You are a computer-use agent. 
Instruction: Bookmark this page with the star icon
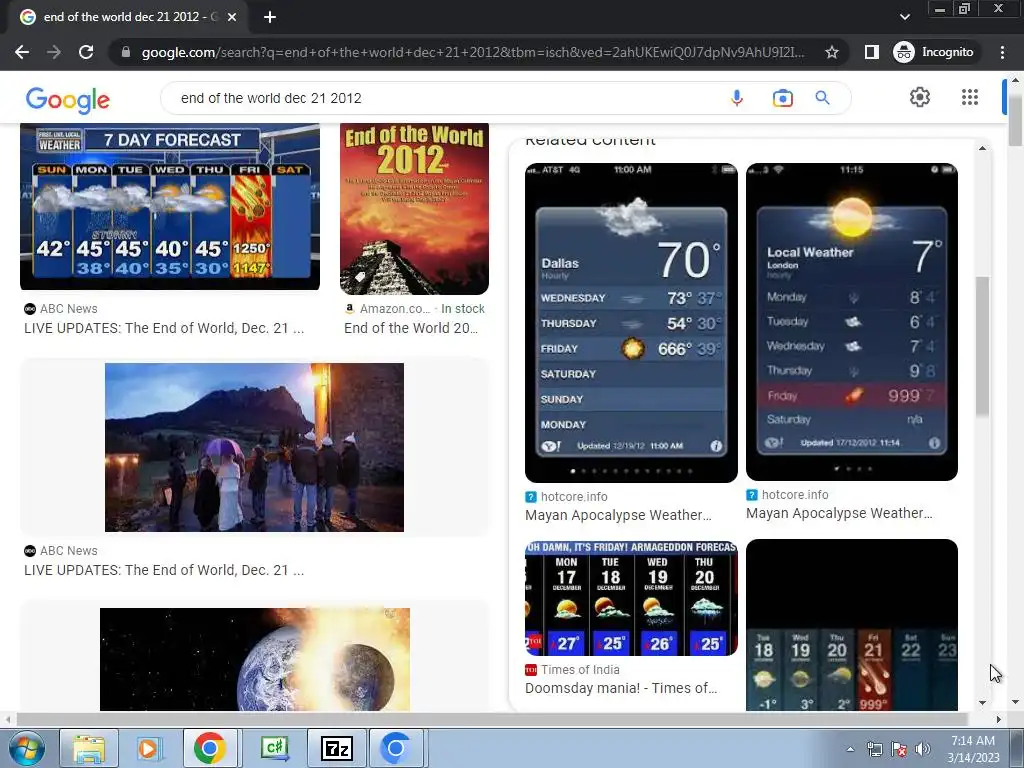click(x=831, y=52)
